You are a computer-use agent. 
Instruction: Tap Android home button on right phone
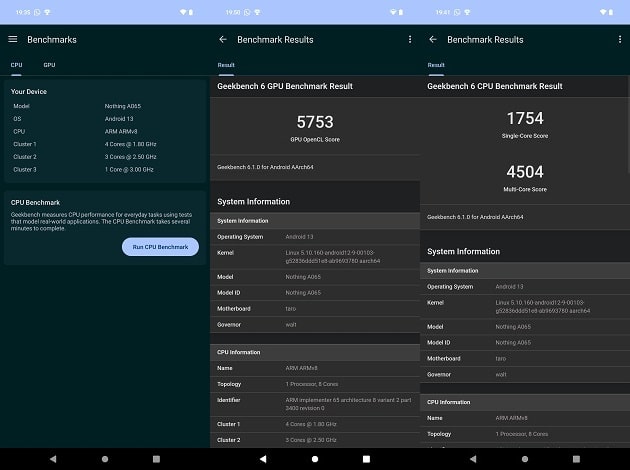click(x=525, y=459)
